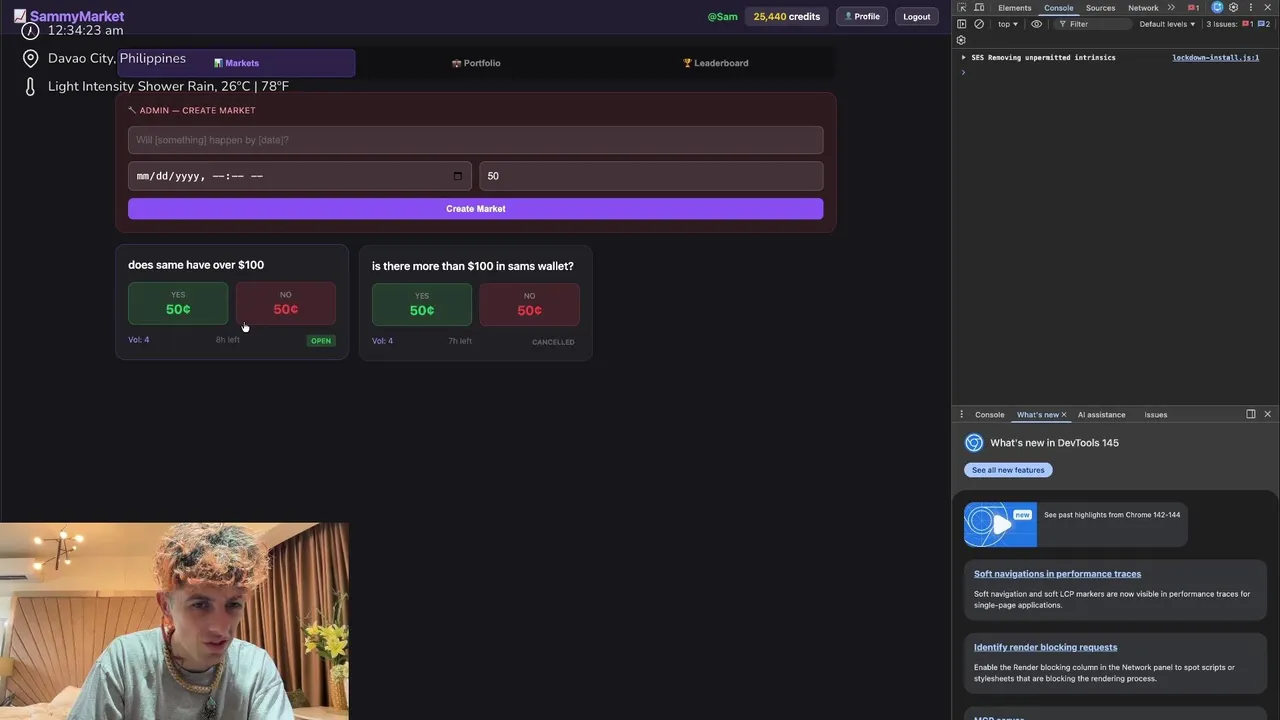
Task: Open the Default levels dropdown
Action: [1167, 24]
